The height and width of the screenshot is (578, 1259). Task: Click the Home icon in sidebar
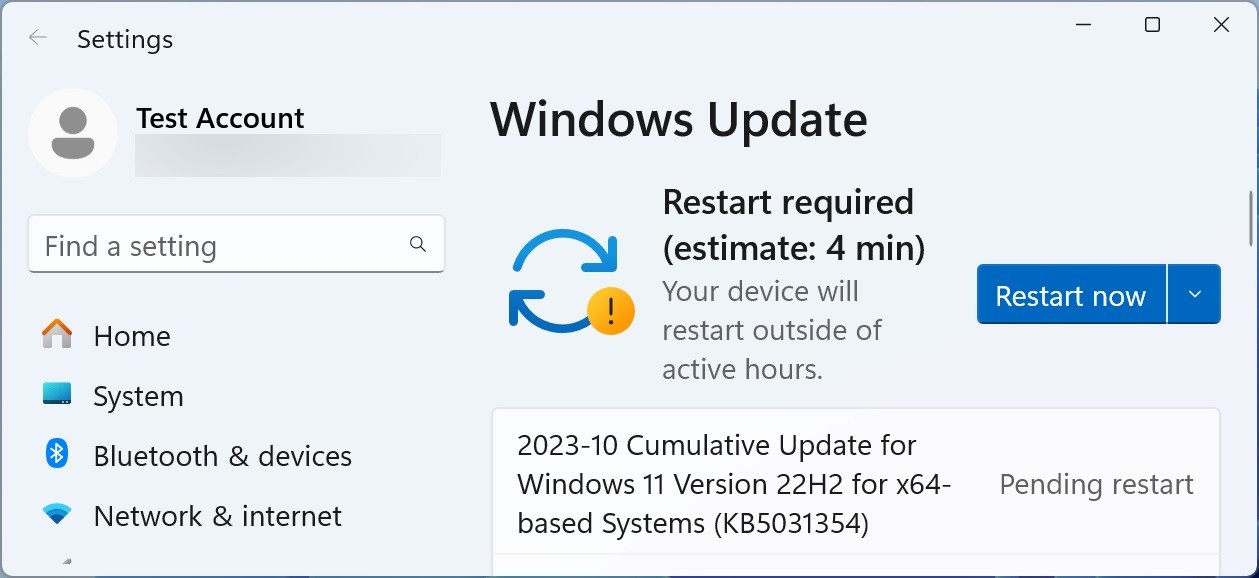click(56, 336)
